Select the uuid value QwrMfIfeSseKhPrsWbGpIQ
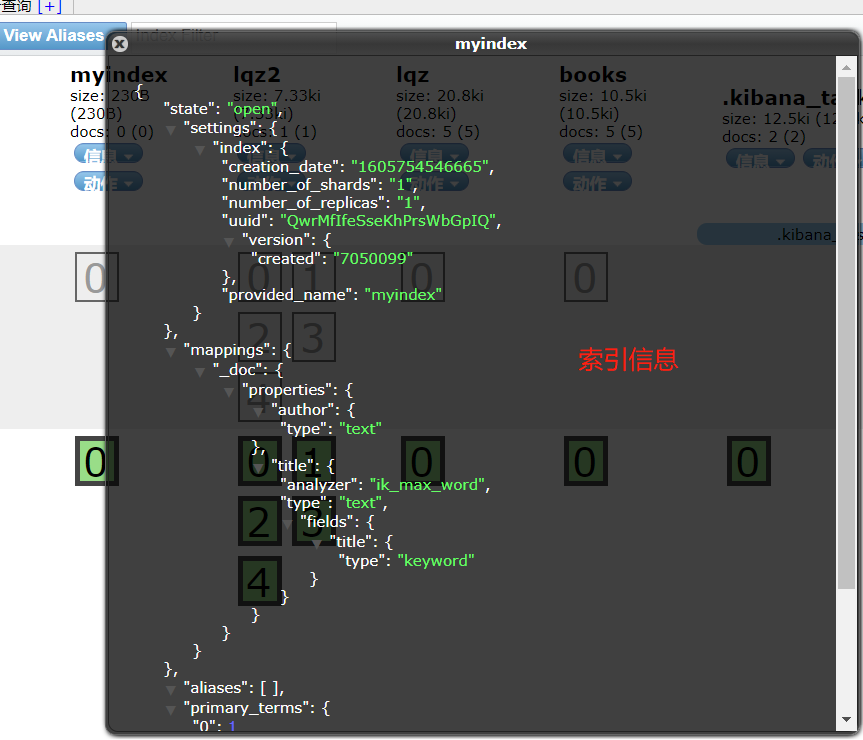The height and width of the screenshot is (740, 863). coord(388,221)
